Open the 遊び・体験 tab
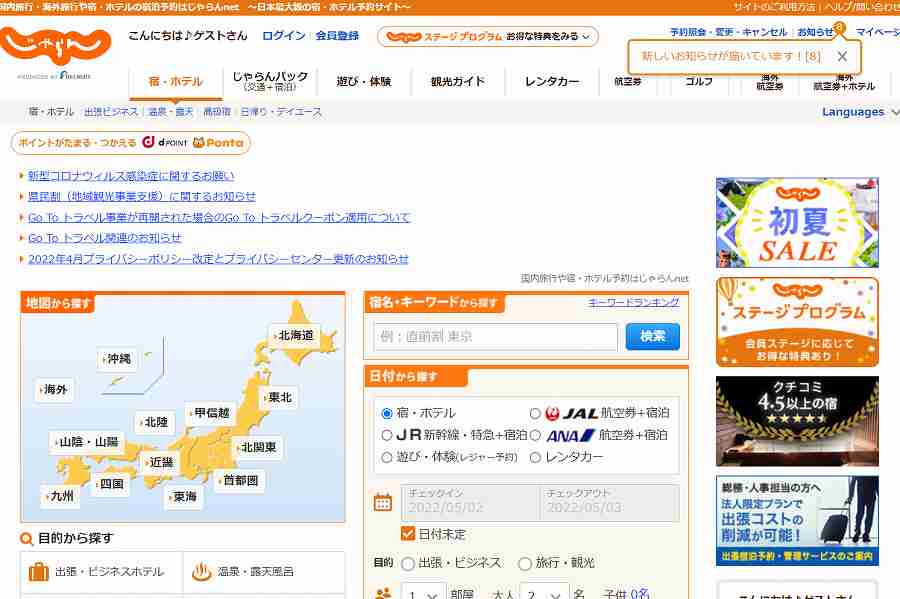900x599 pixels. [x=364, y=81]
